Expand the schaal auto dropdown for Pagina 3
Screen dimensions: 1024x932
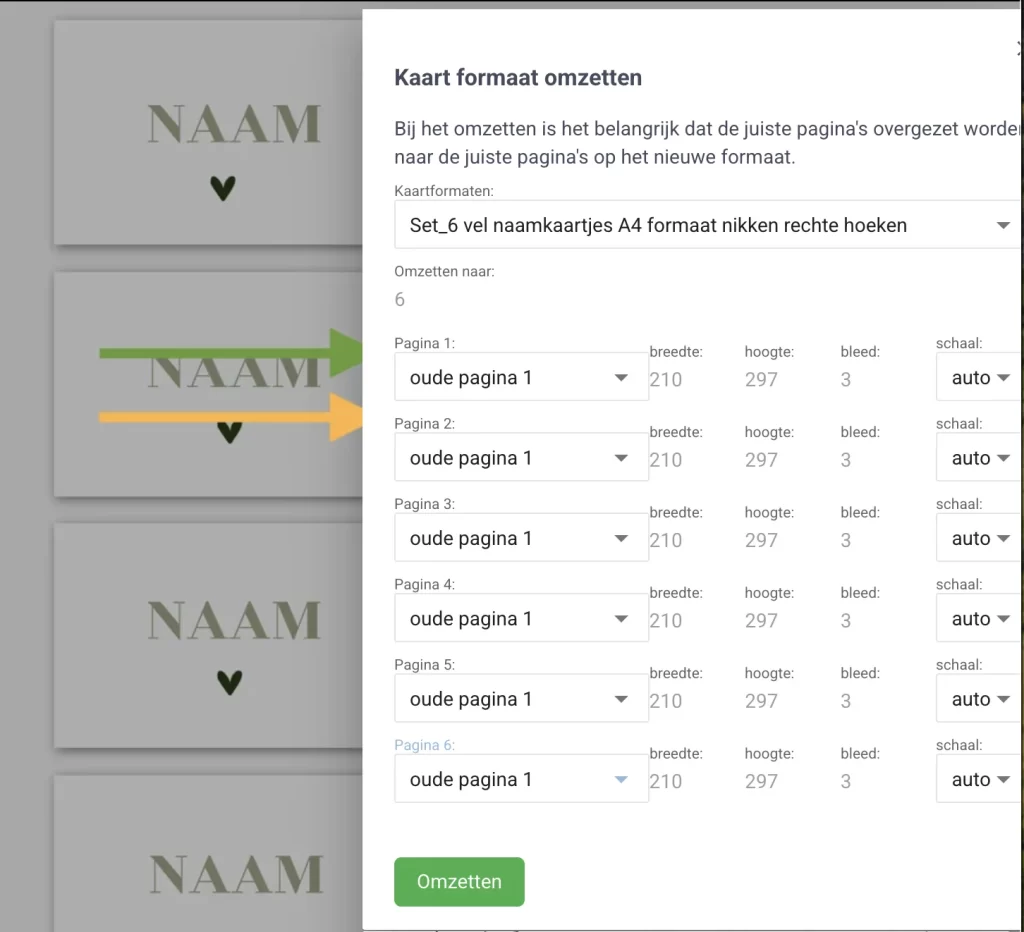(x=979, y=538)
